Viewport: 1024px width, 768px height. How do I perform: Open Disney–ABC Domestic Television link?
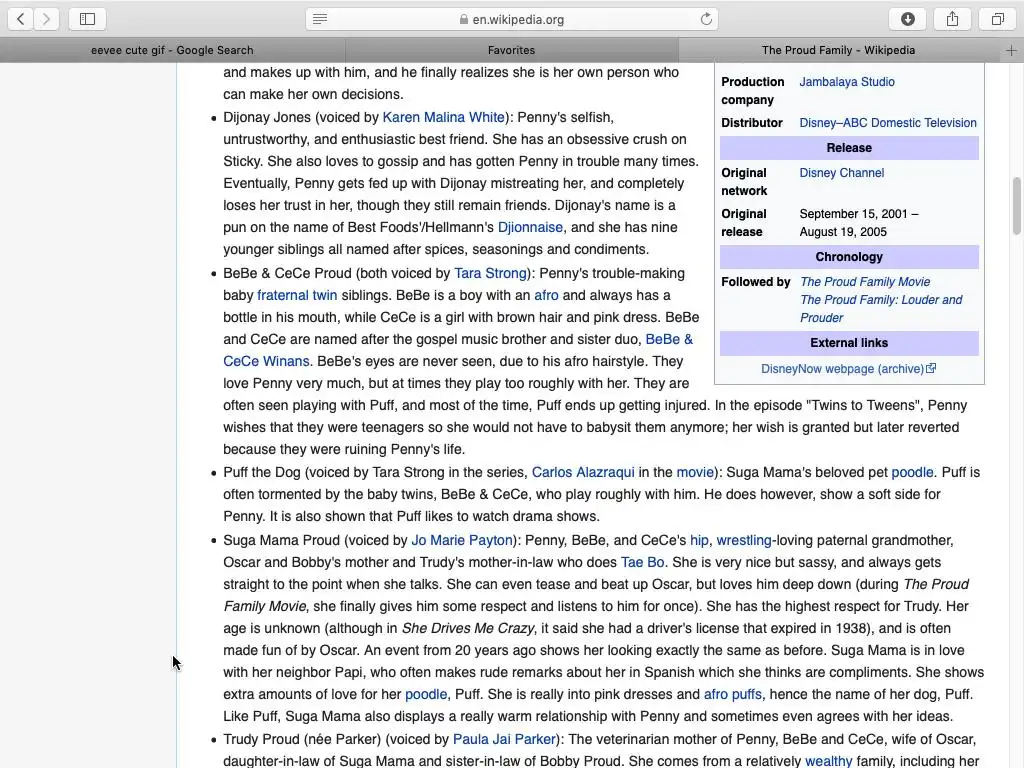[888, 123]
